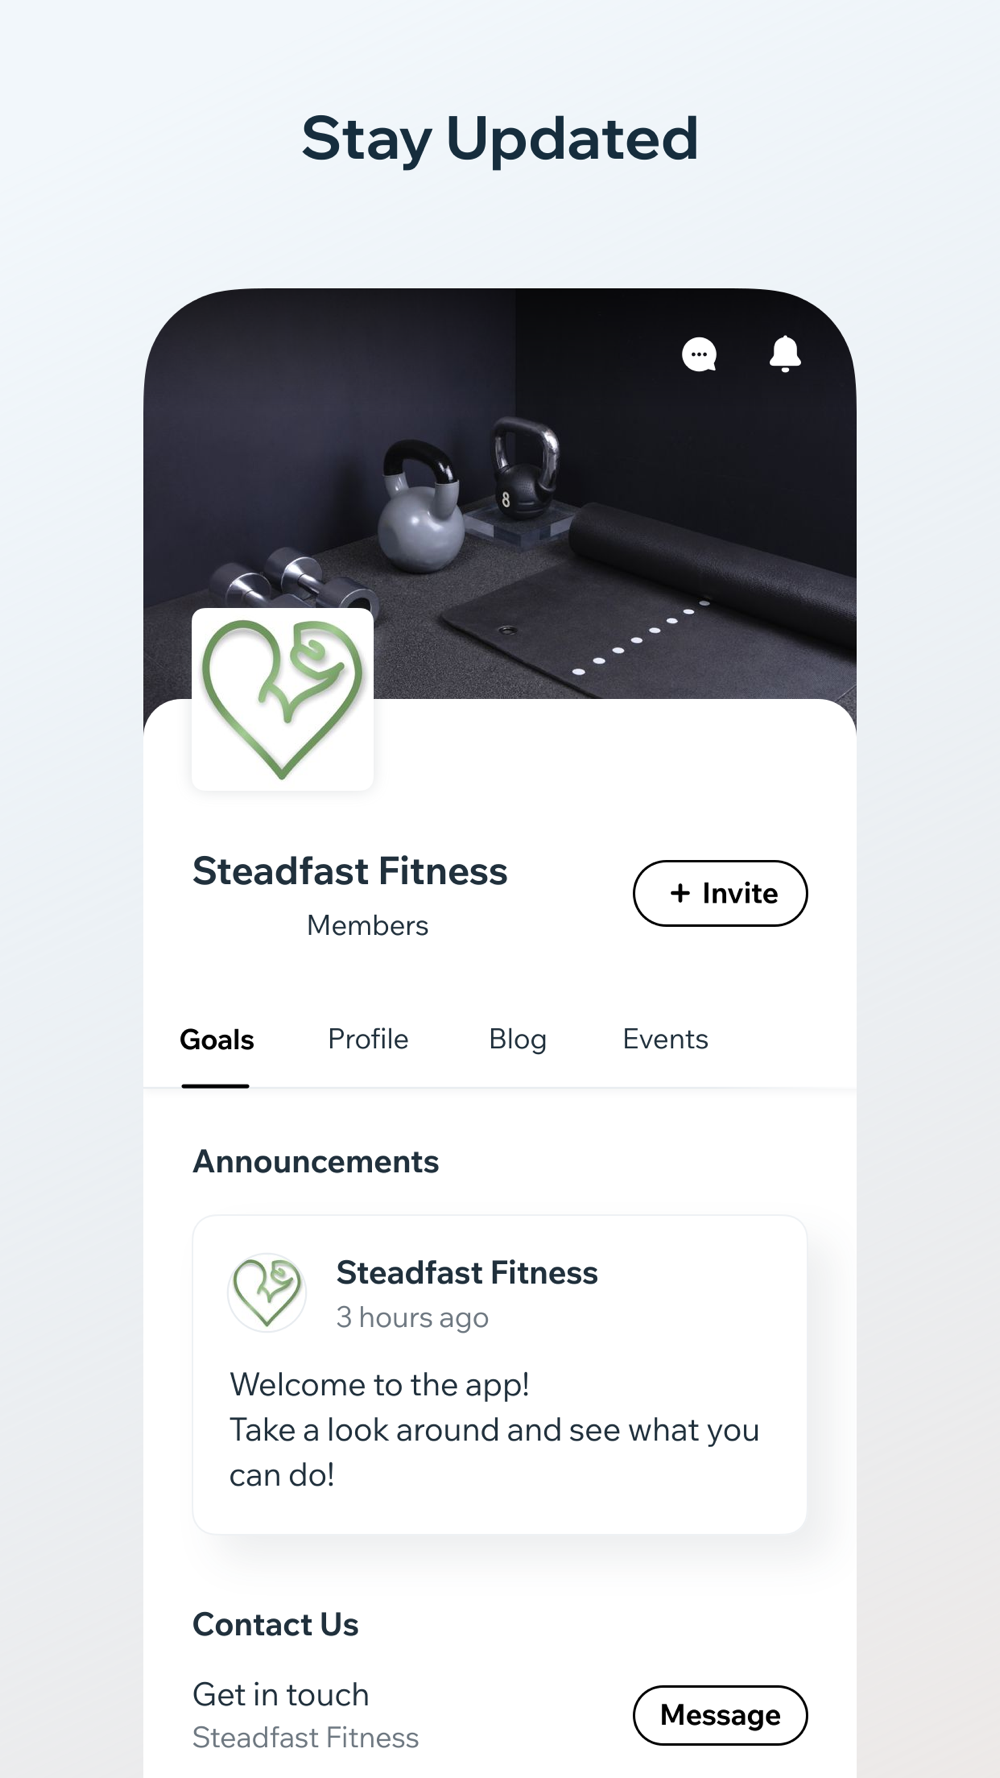Click the Invite button
The height and width of the screenshot is (1778, 1000).
720,893
